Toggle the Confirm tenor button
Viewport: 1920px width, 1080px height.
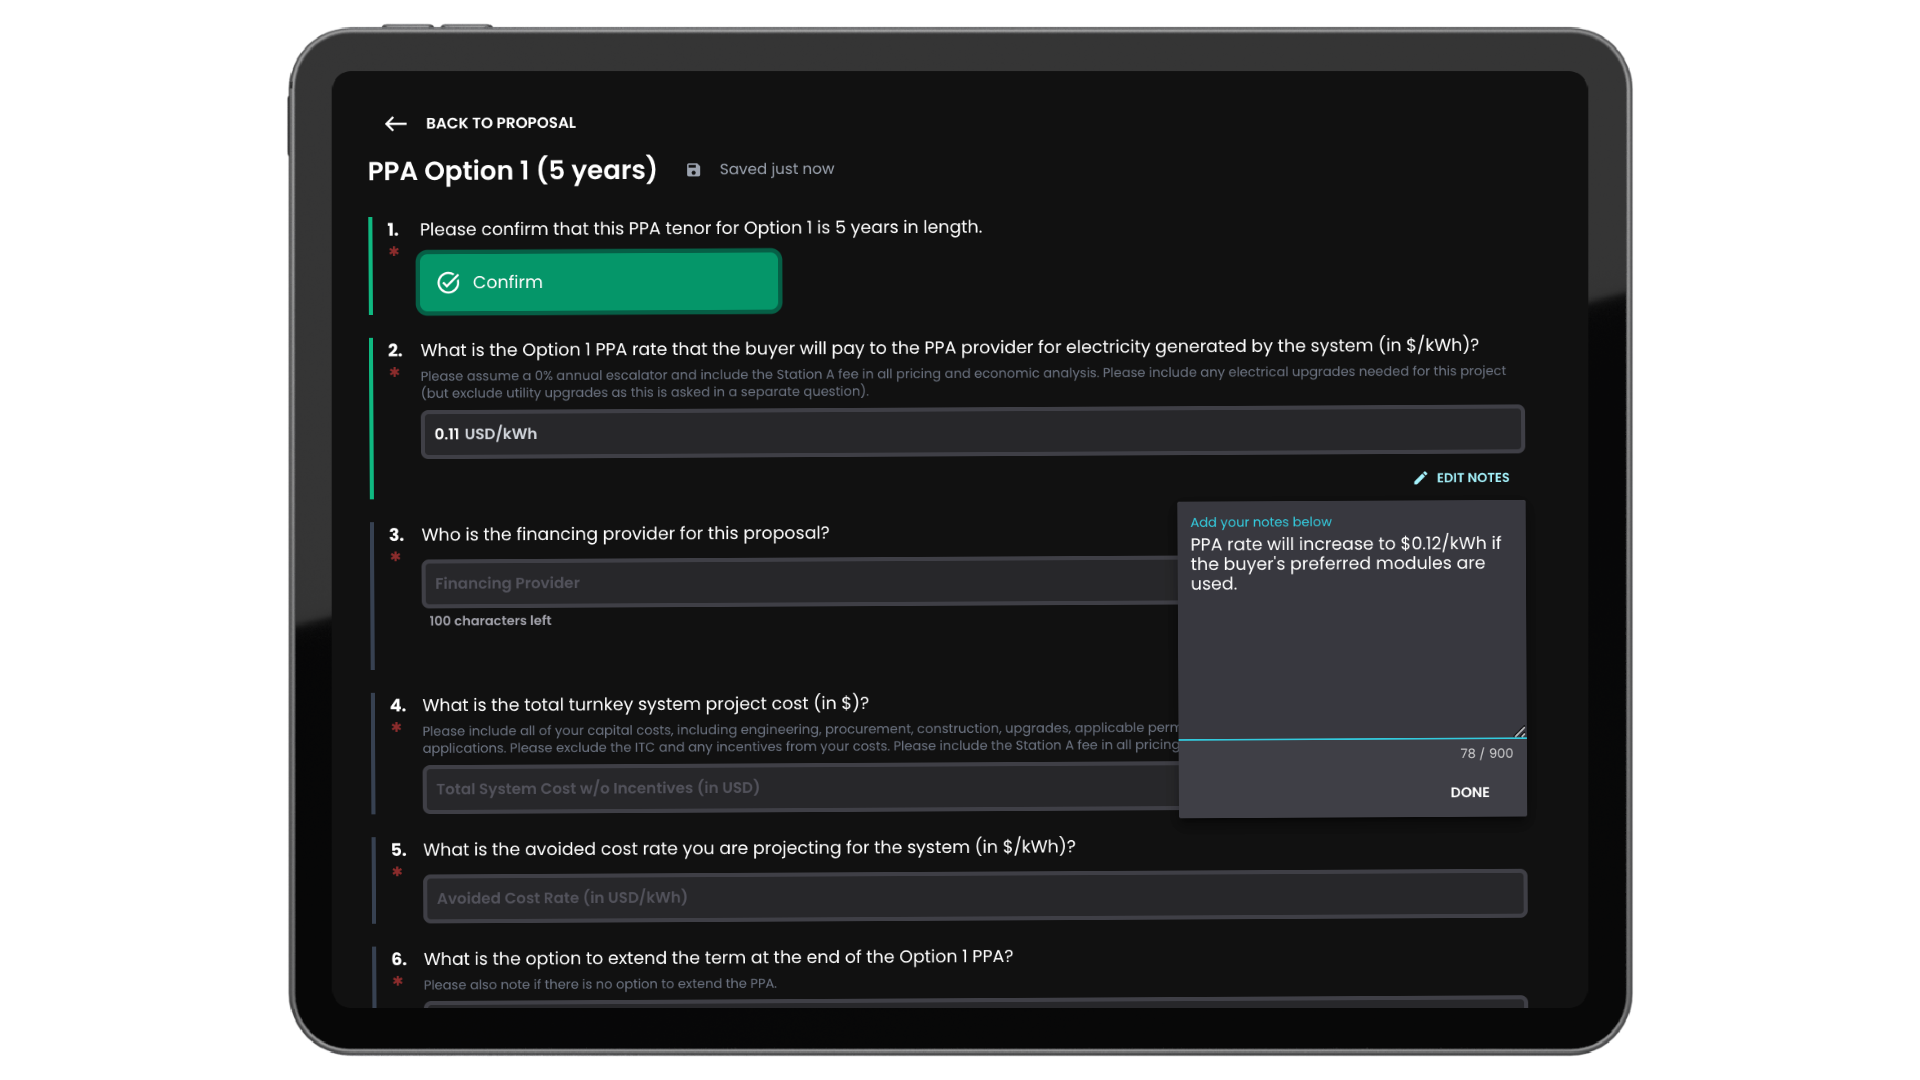[x=598, y=282]
